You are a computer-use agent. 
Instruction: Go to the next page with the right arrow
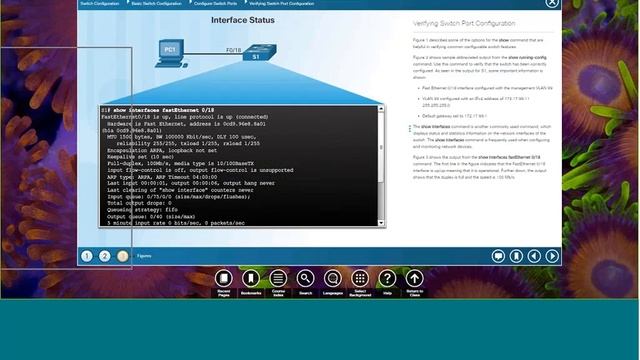pos(552,256)
